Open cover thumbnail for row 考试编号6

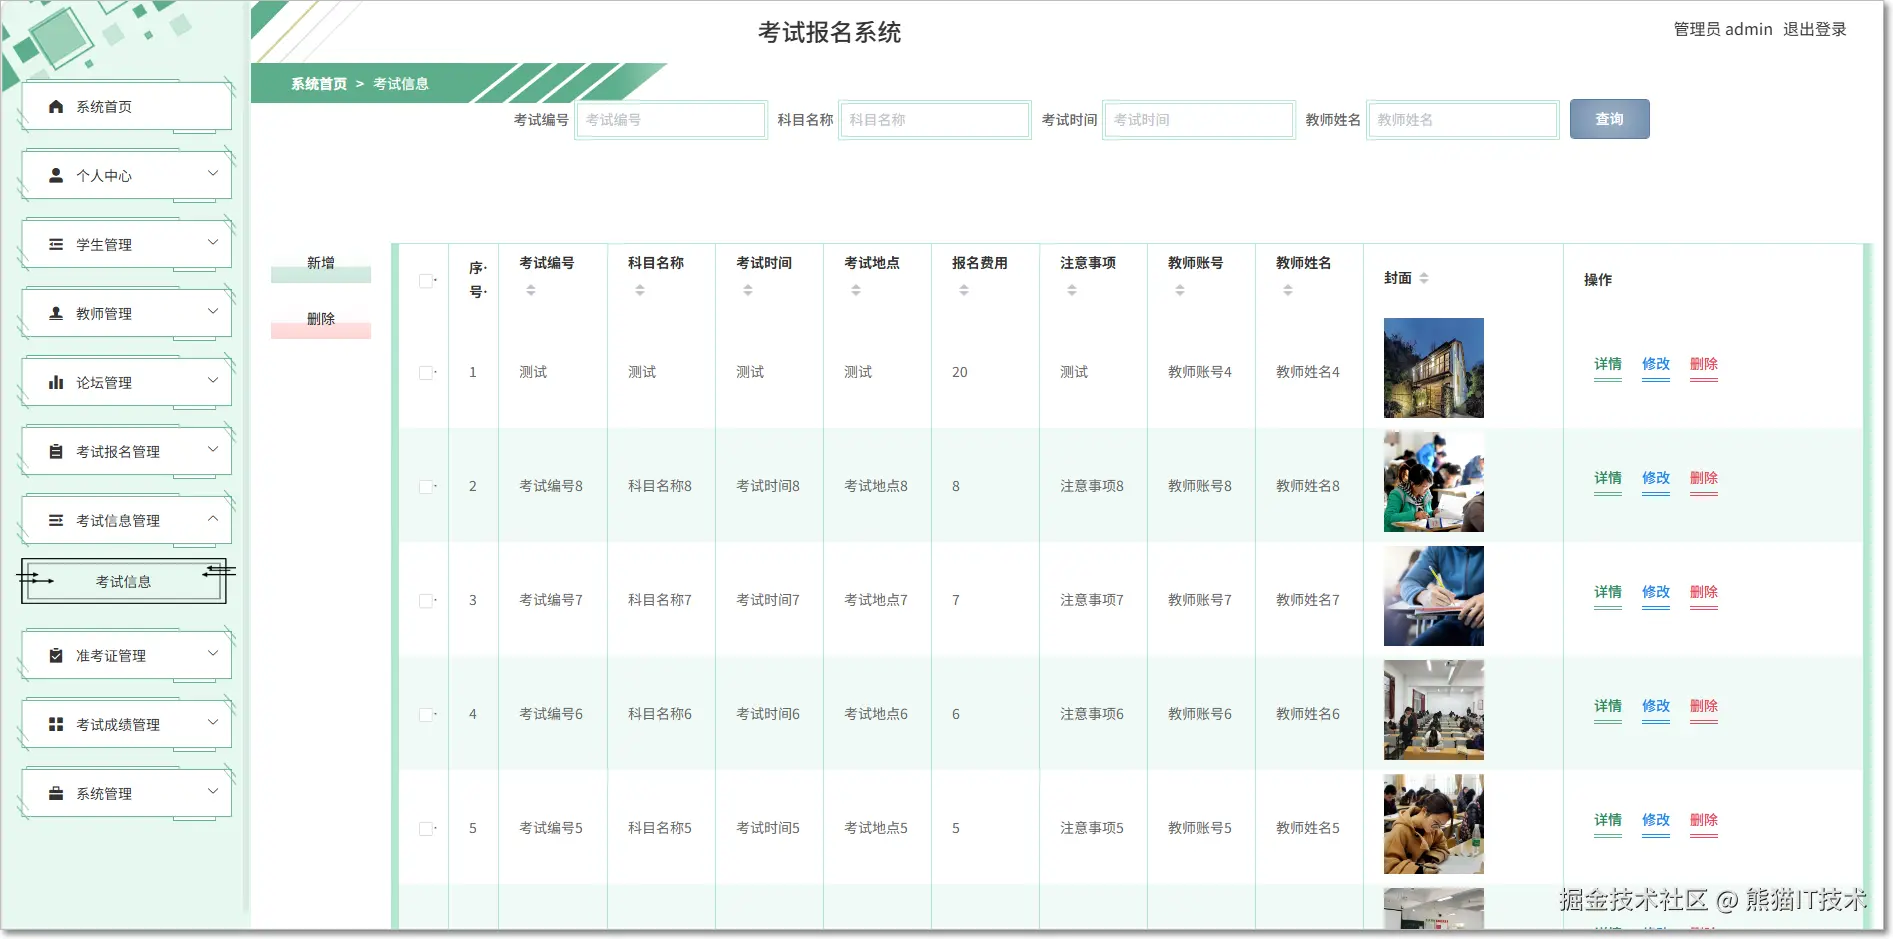[1434, 710]
